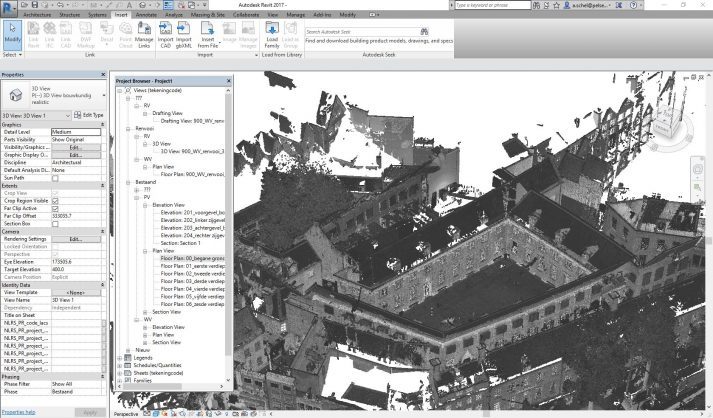
Task: Click the Link CAD tool
Action: [x=66, y=35]
